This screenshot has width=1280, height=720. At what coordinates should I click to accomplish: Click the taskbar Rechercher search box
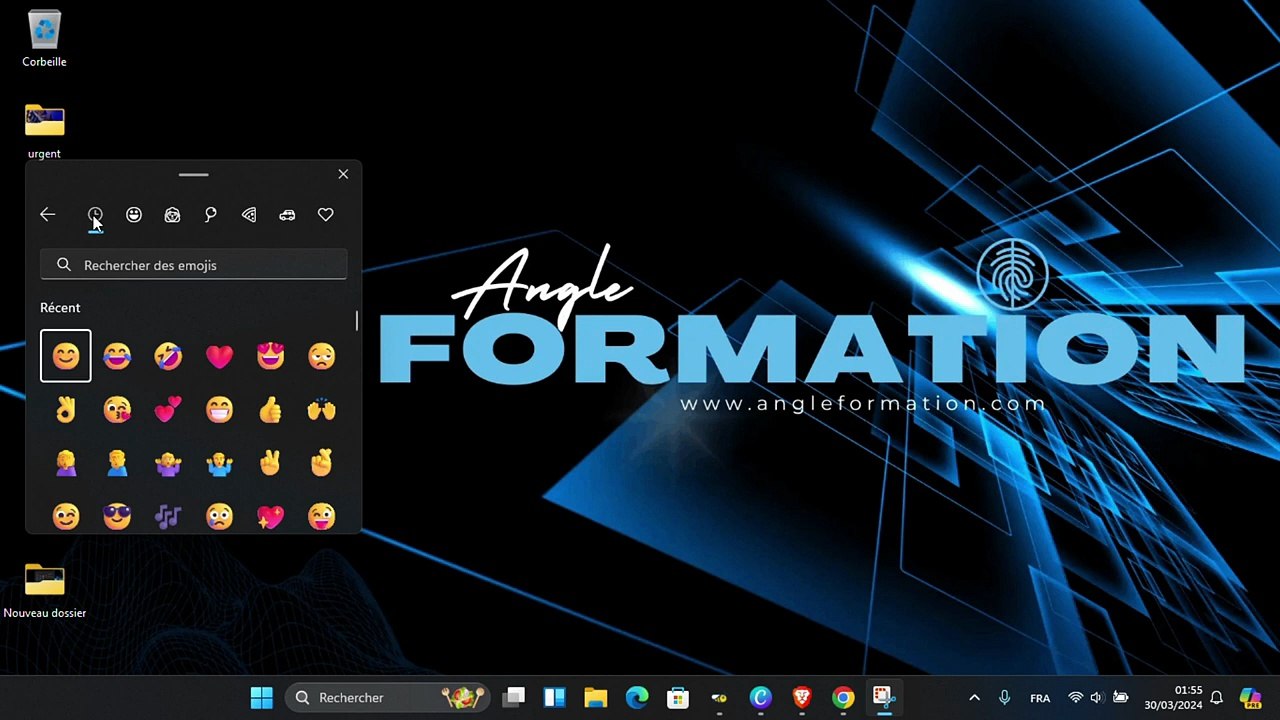coord(389,697)
